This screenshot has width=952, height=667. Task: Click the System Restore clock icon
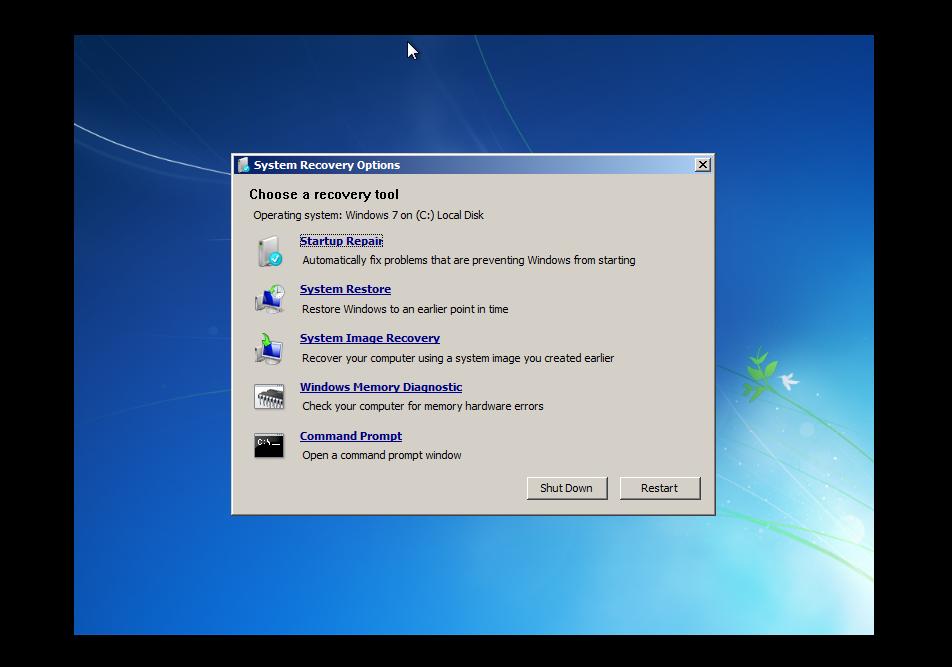(x=269, y=299)
